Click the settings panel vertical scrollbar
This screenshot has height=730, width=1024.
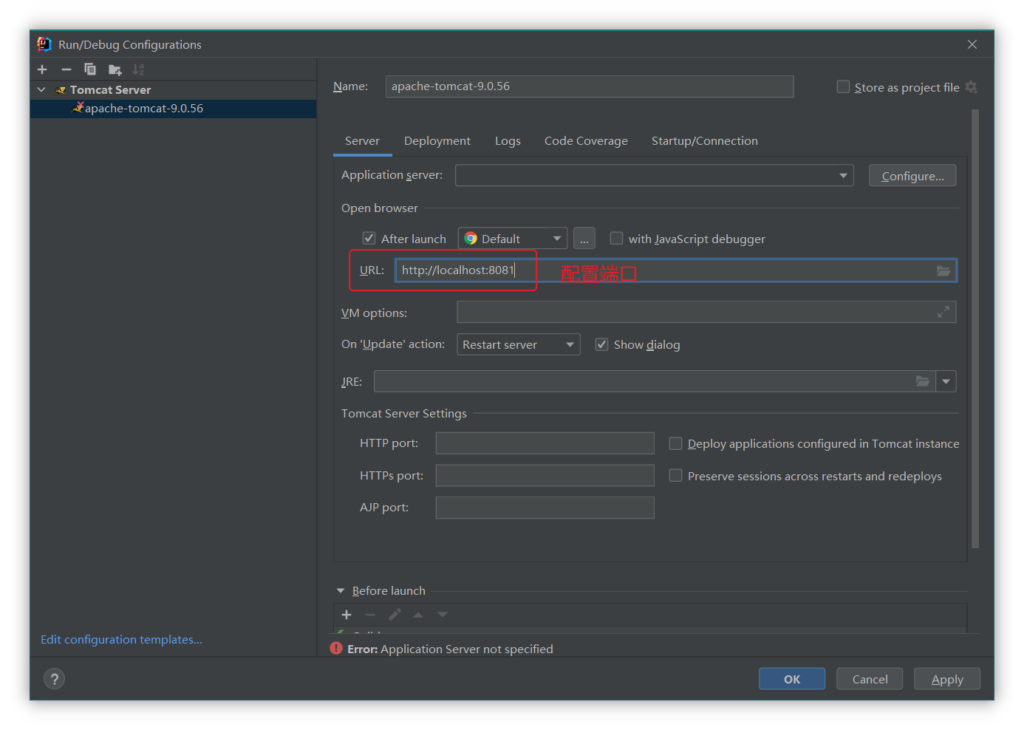click(975, 328)
